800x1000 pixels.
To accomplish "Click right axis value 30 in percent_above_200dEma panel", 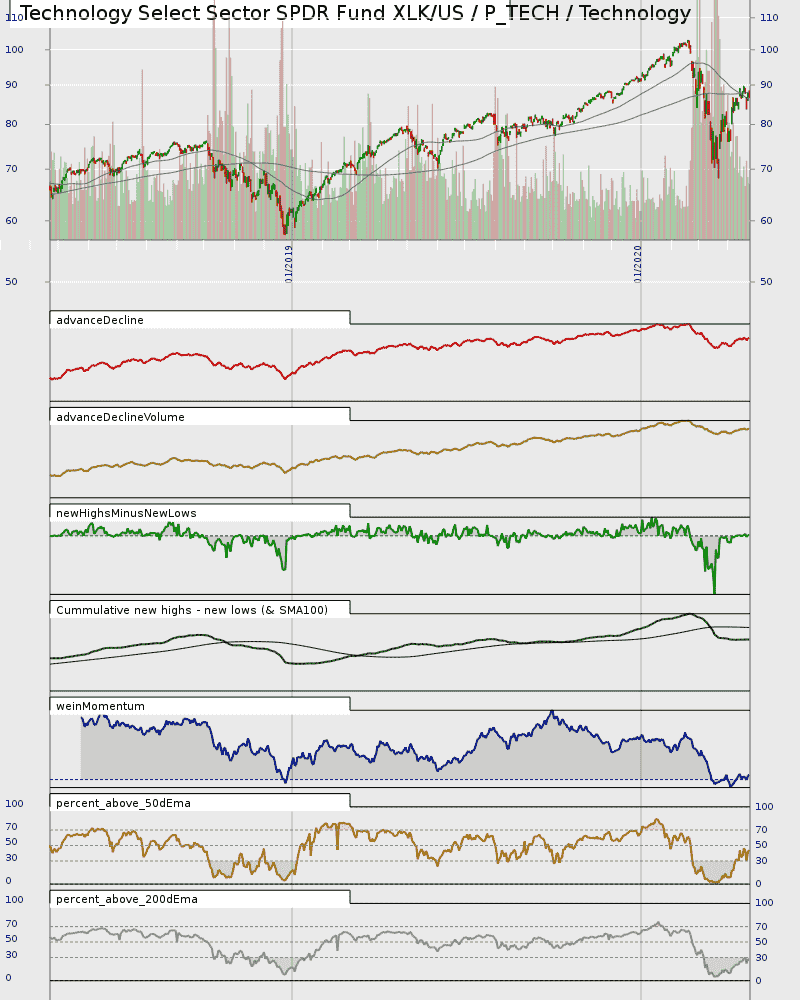I will pos(762,958).
